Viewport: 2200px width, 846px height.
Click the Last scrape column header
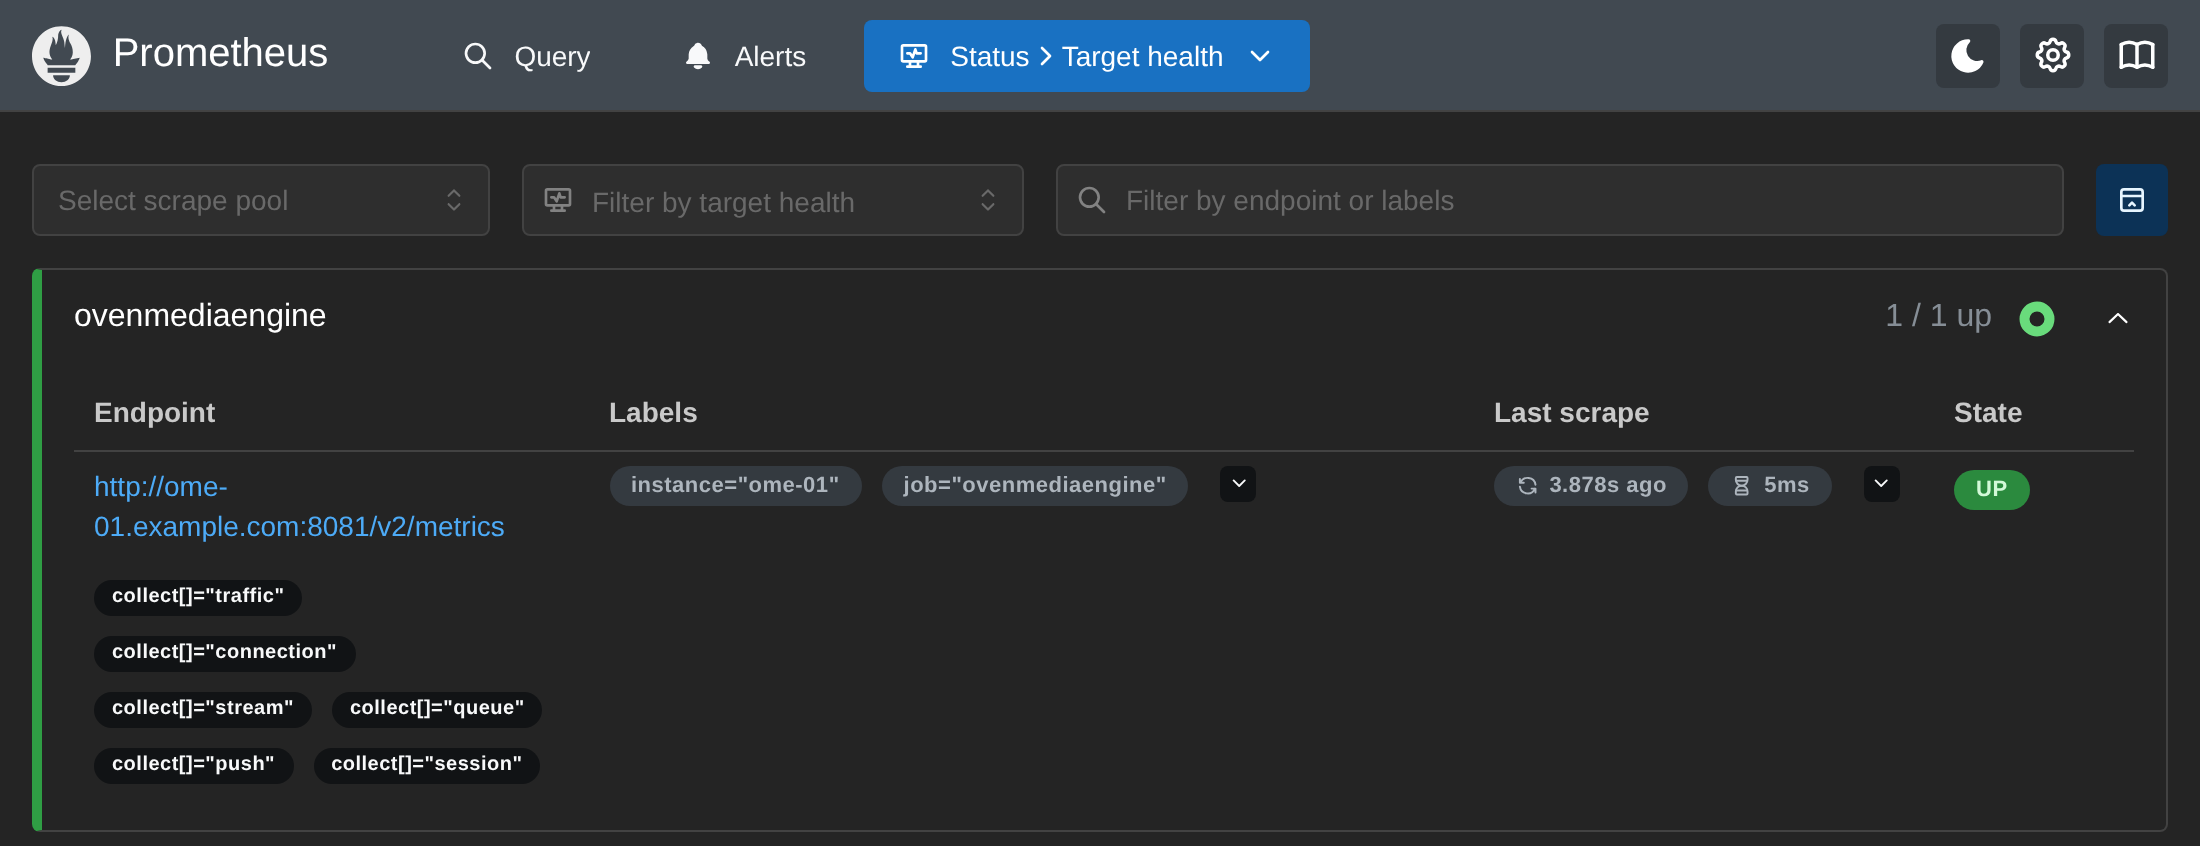1571,413
